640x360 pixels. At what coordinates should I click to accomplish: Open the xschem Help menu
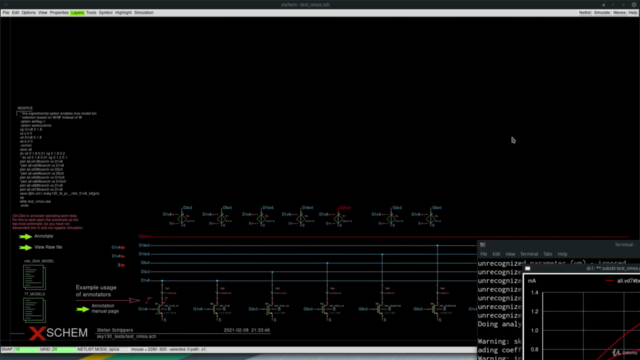(633, 13)
